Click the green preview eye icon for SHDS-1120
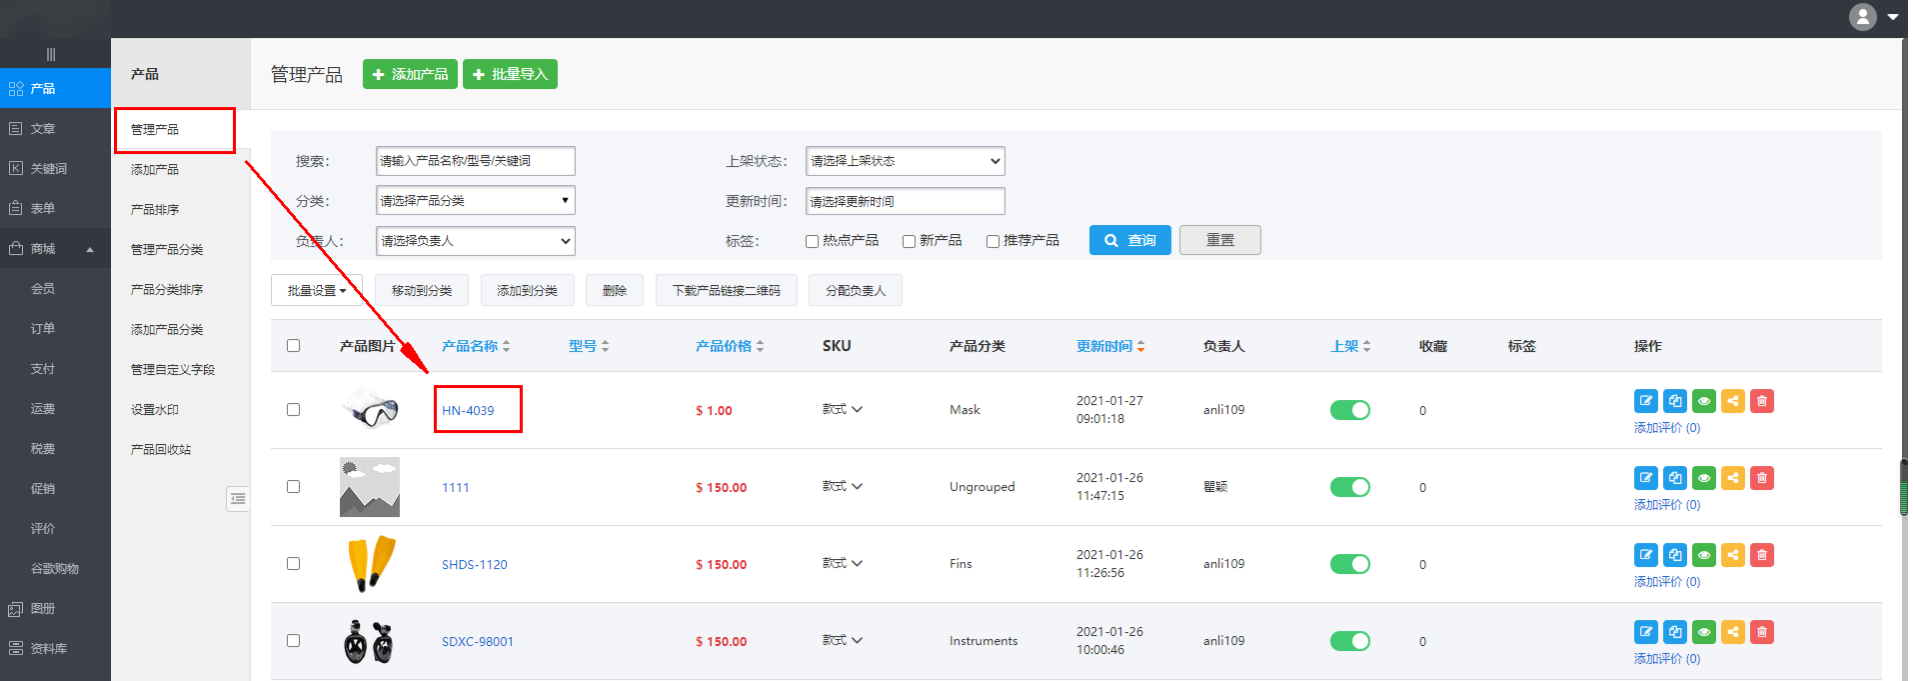This screenshot has width=1913, height=681. point(1704,555)
